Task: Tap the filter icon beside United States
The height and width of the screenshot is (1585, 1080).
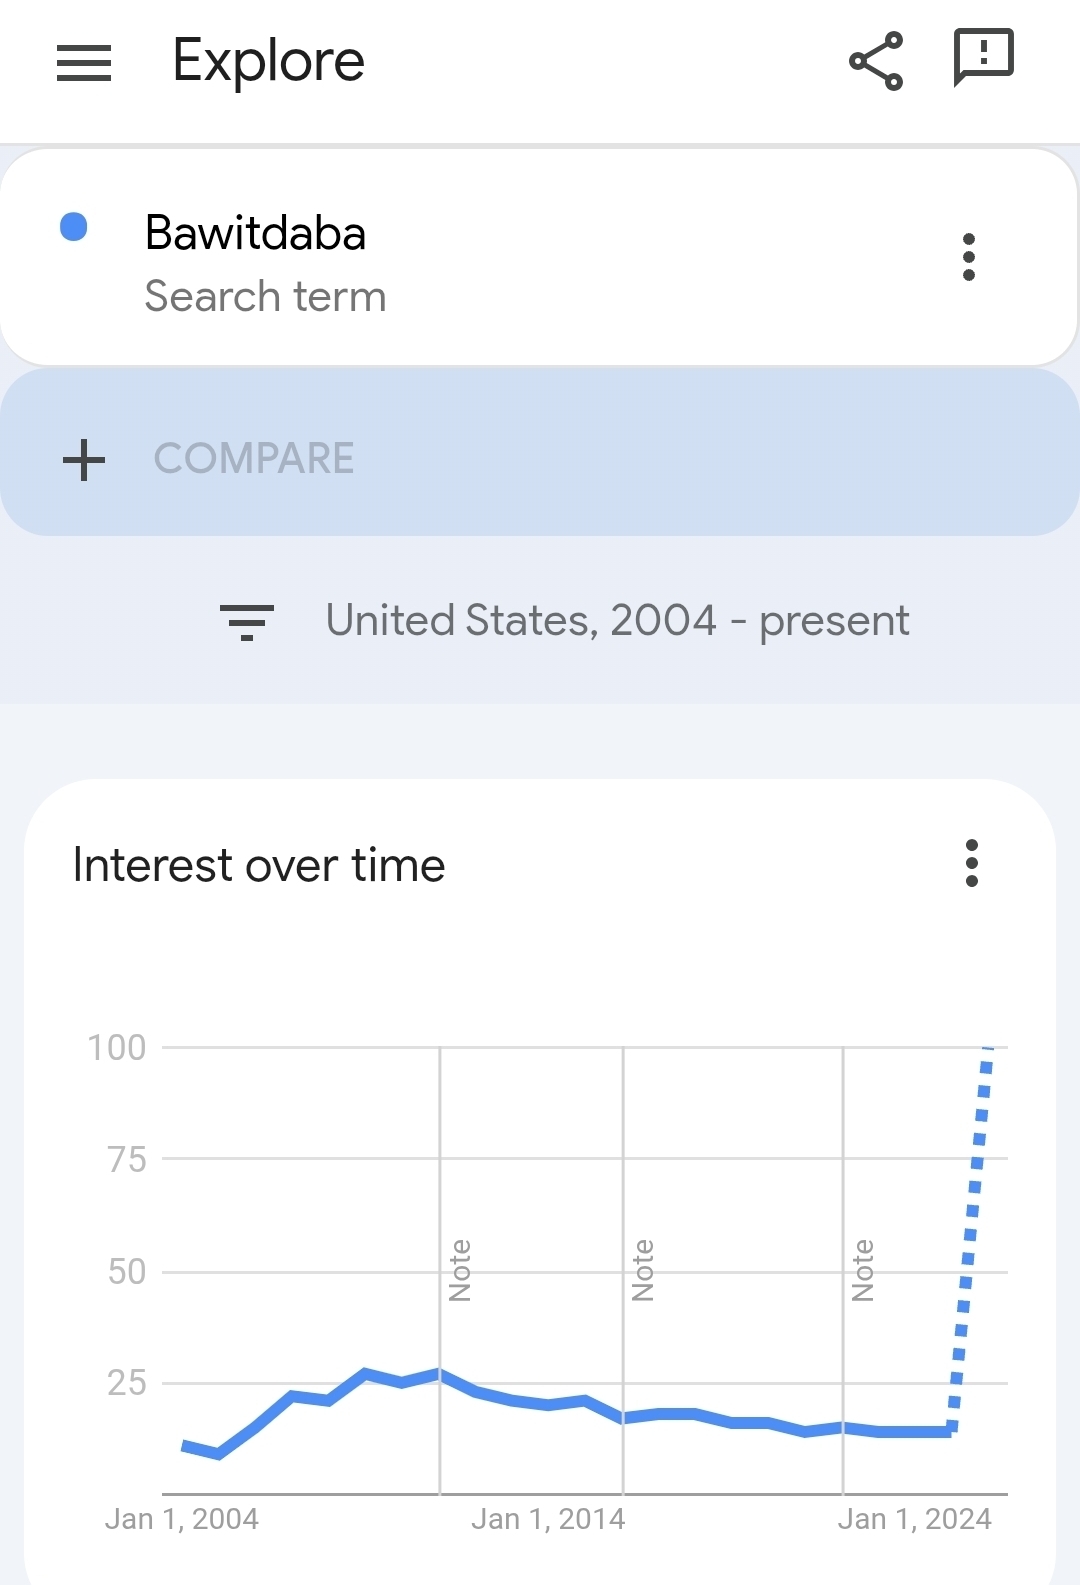Action: click(247, 622)
